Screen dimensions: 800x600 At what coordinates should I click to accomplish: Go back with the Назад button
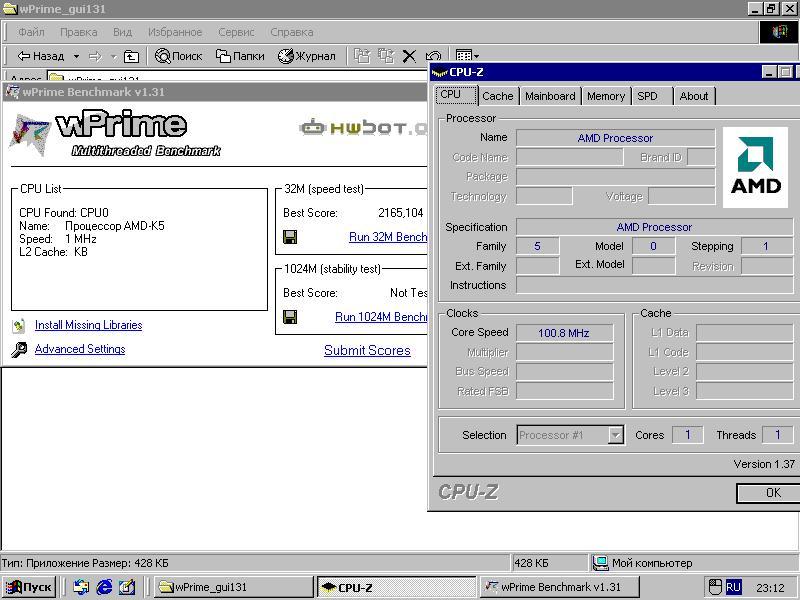point(41,56)
